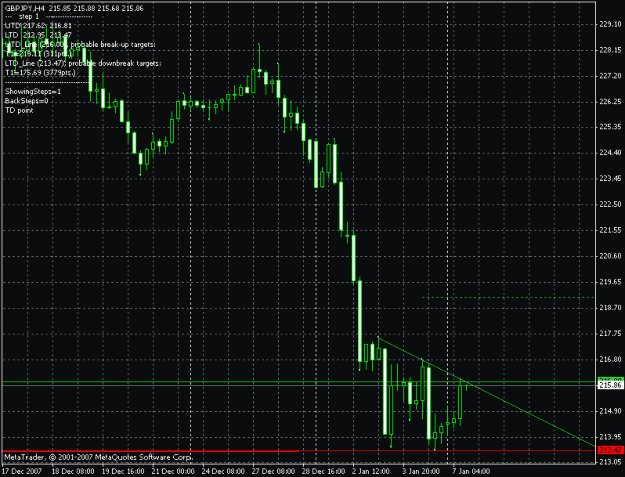Click the 221.55 price scale label

pos(610,230)
